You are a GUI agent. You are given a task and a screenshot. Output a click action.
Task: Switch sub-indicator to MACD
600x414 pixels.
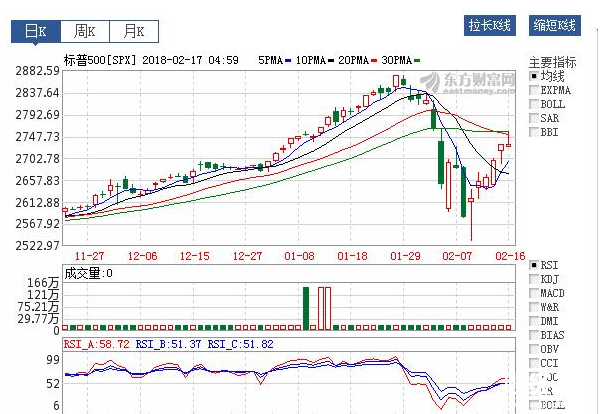point(548,293)
